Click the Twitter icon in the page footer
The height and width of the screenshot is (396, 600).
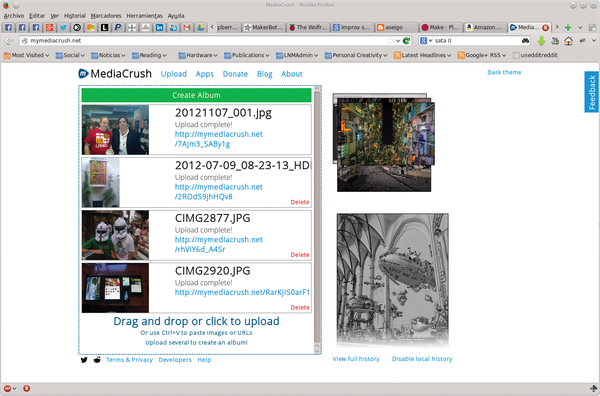point(84,360)
